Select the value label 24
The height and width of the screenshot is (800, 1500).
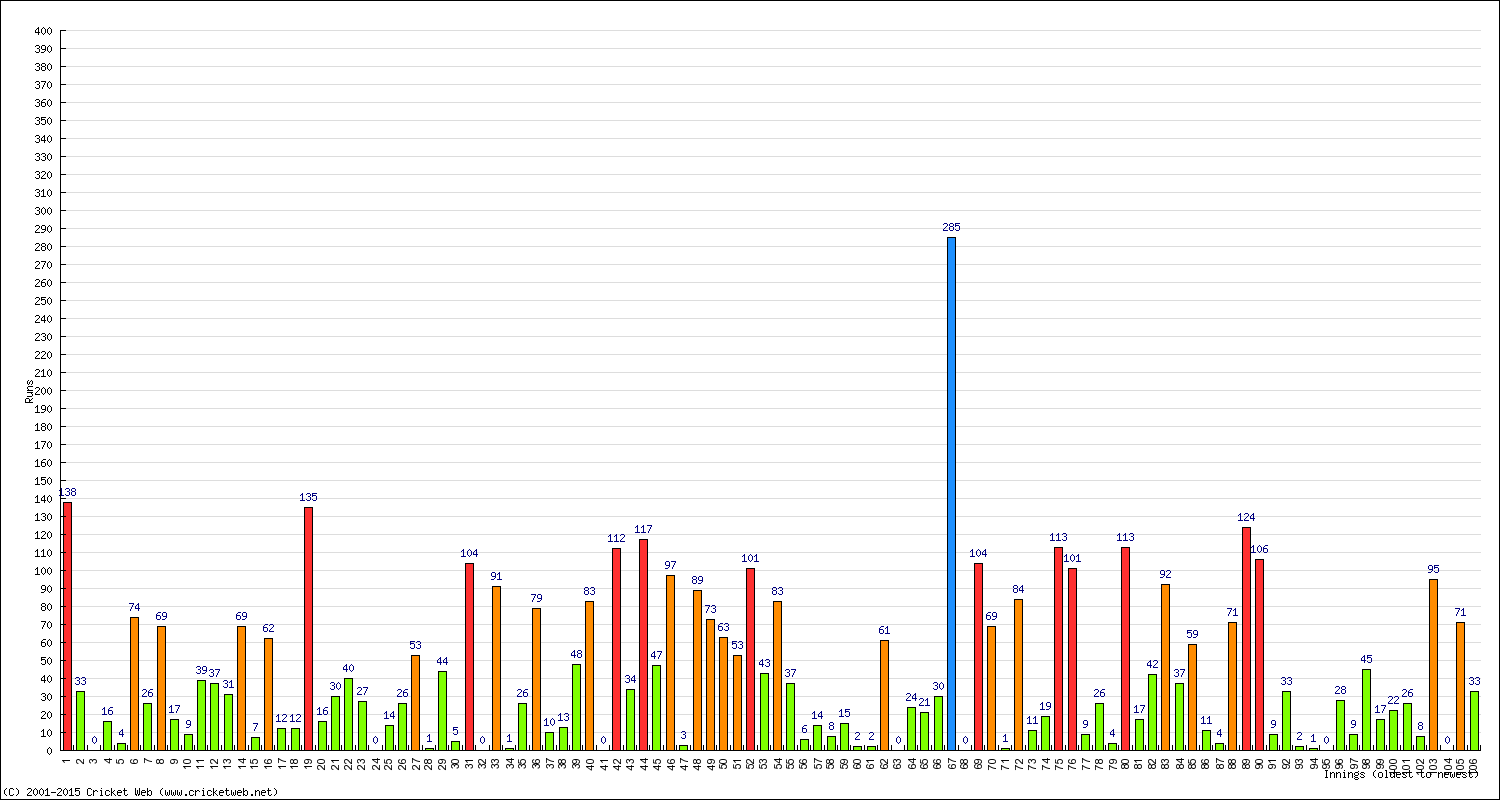pos(911,697)
